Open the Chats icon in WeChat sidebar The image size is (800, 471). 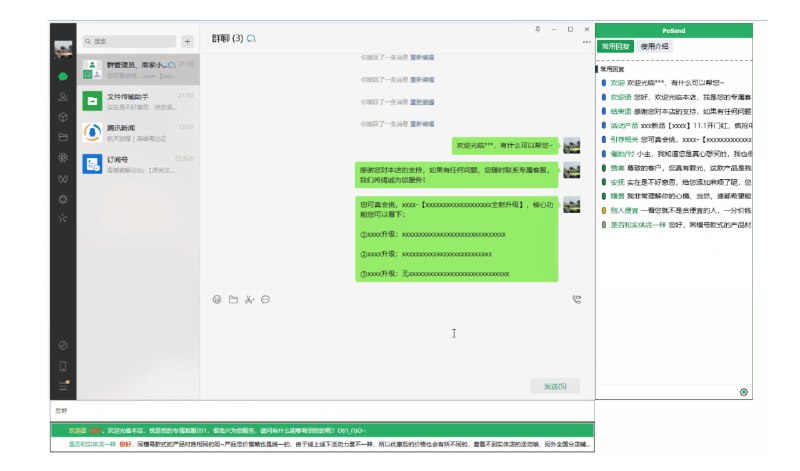(x=63, y=76)
